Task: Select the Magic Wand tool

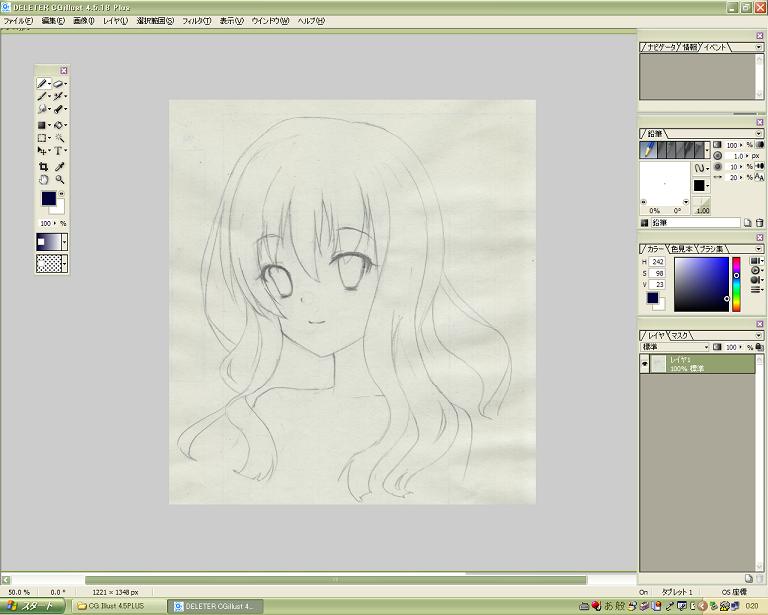Action: pos(59,138)
